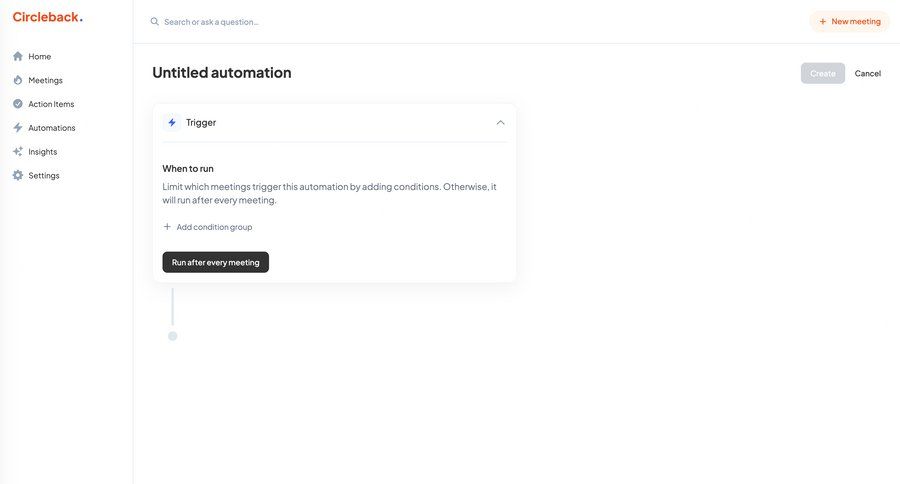
Task: Click the Meetings hand icon
Action: [18, 80]
